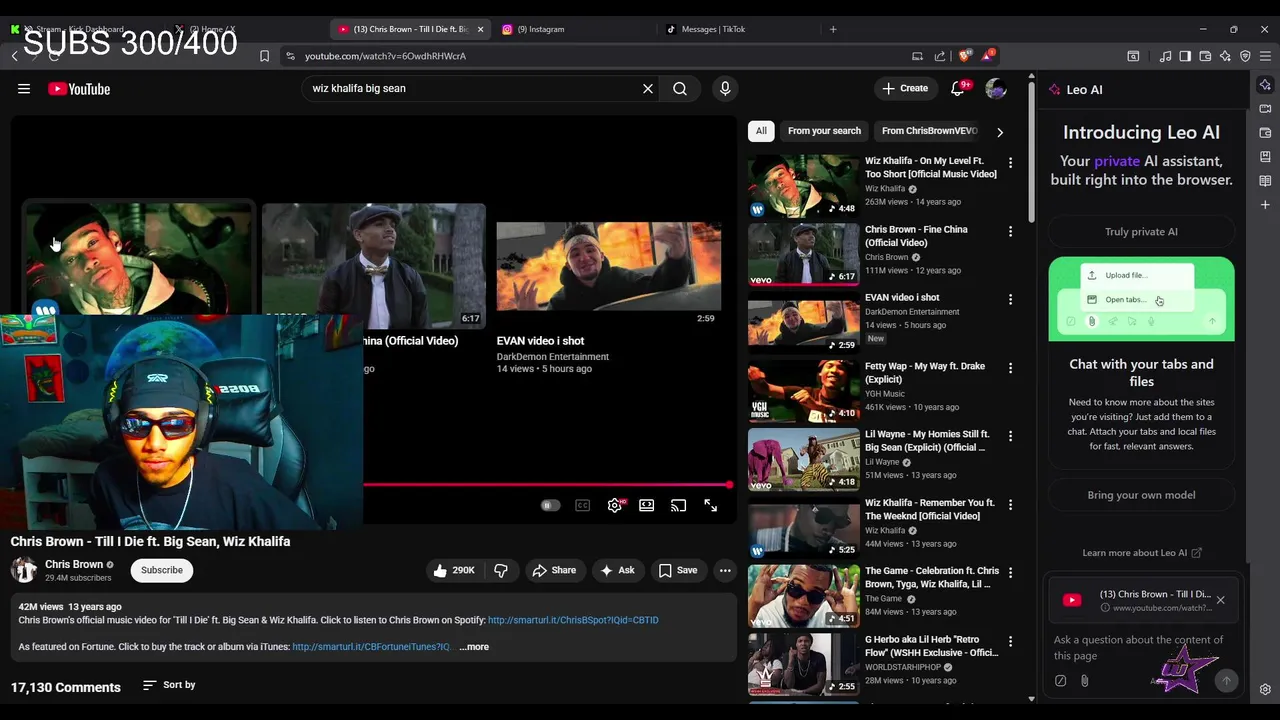This screenshot has height=720, width=1280.
Task: Open the player settings gear
Action: 615,506
